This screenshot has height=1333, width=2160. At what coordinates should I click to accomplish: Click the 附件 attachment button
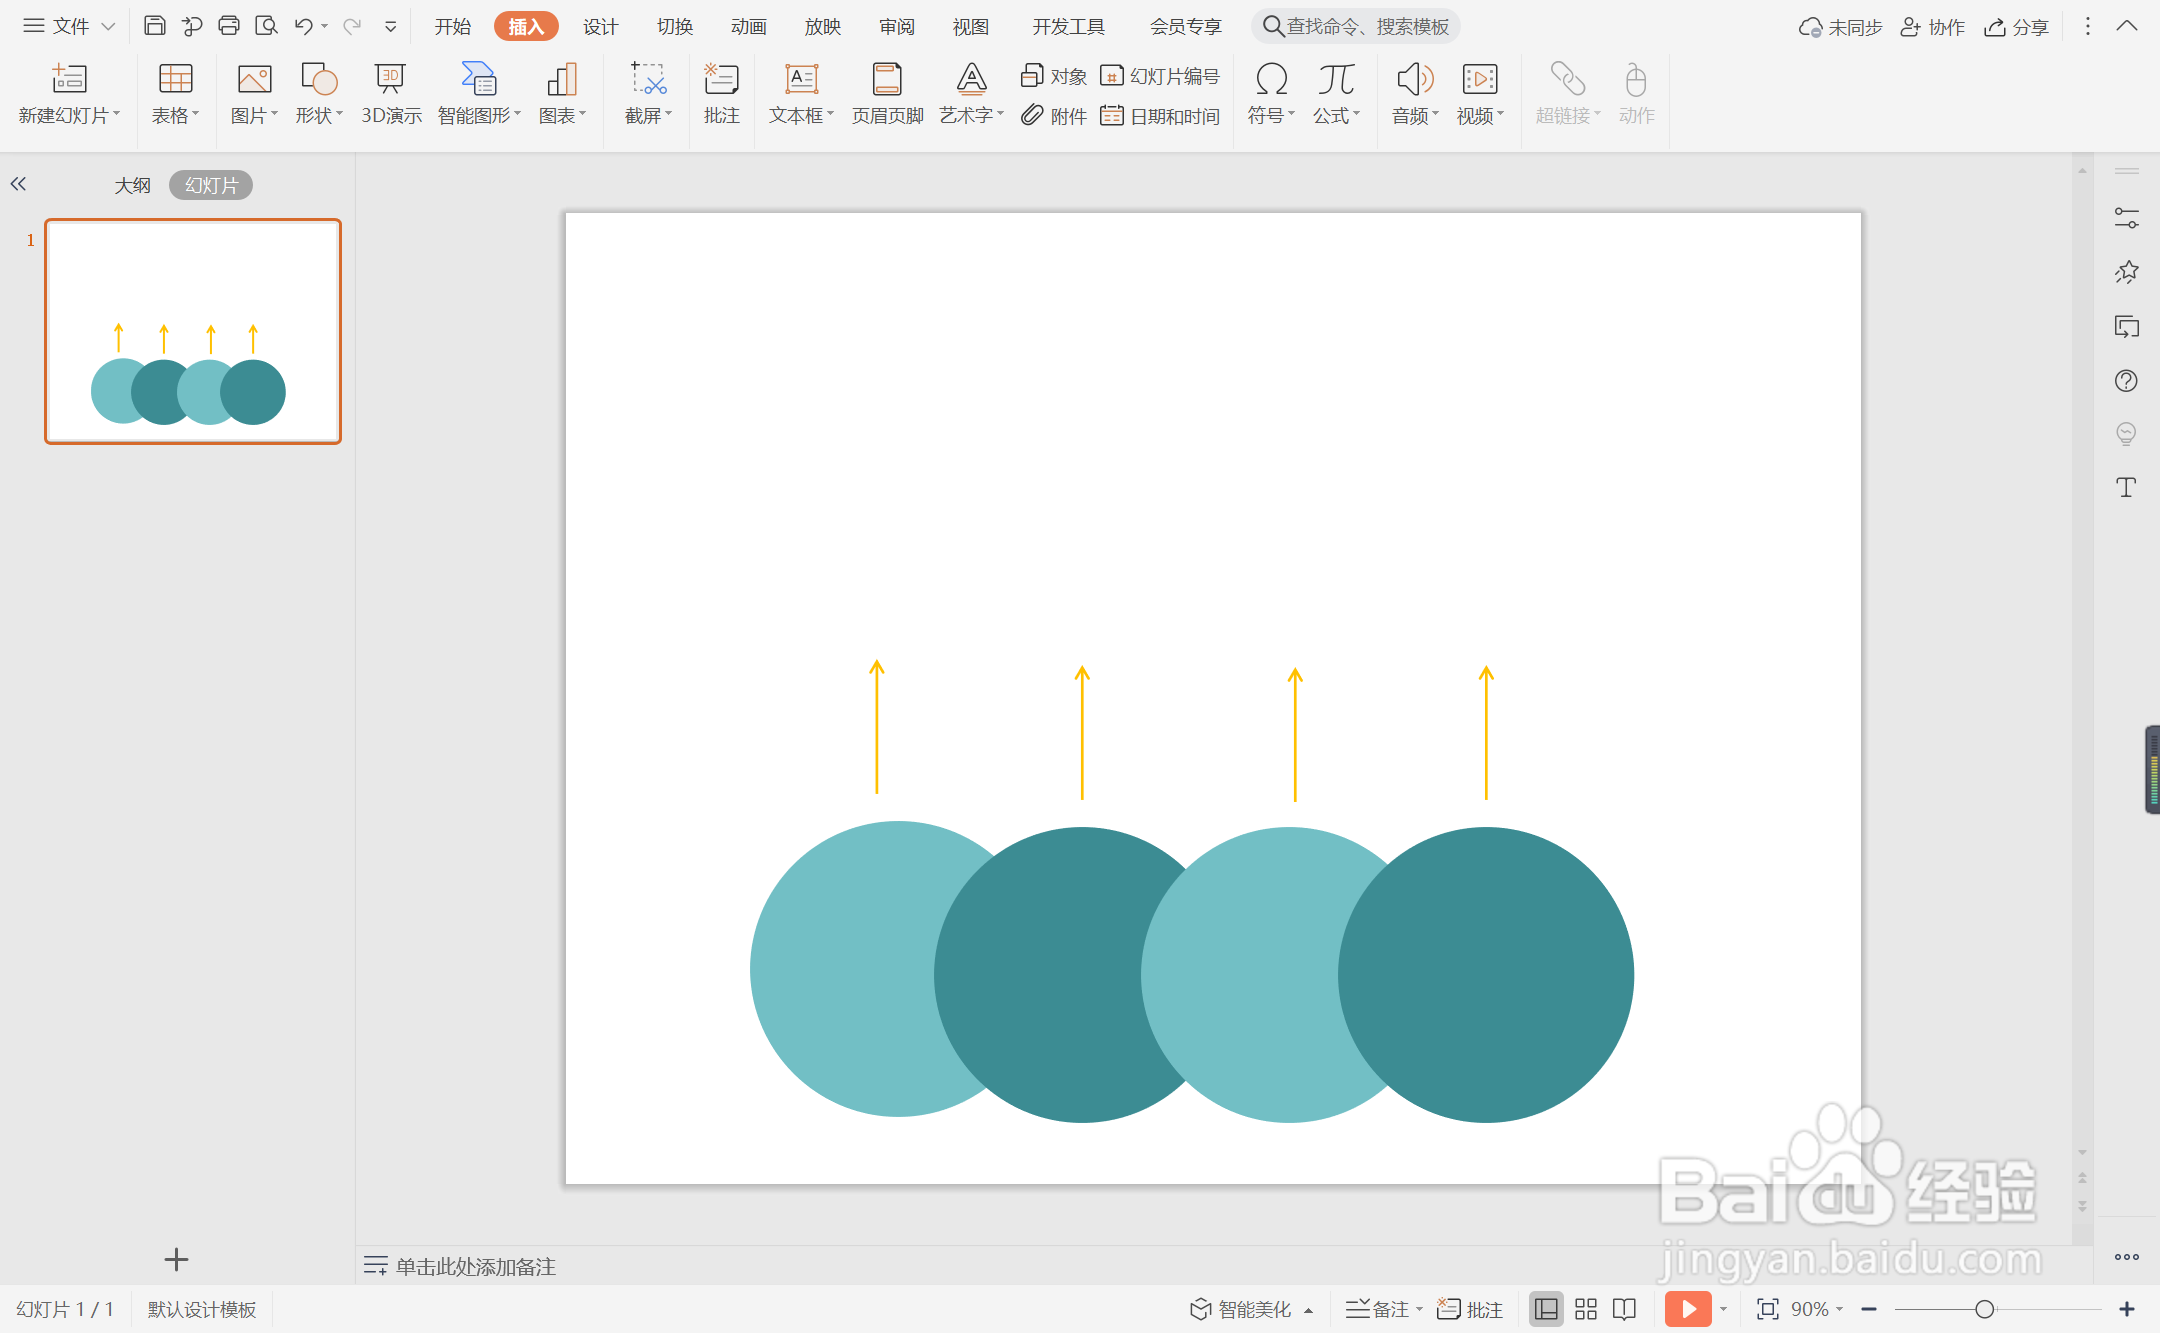[1053, 116]
